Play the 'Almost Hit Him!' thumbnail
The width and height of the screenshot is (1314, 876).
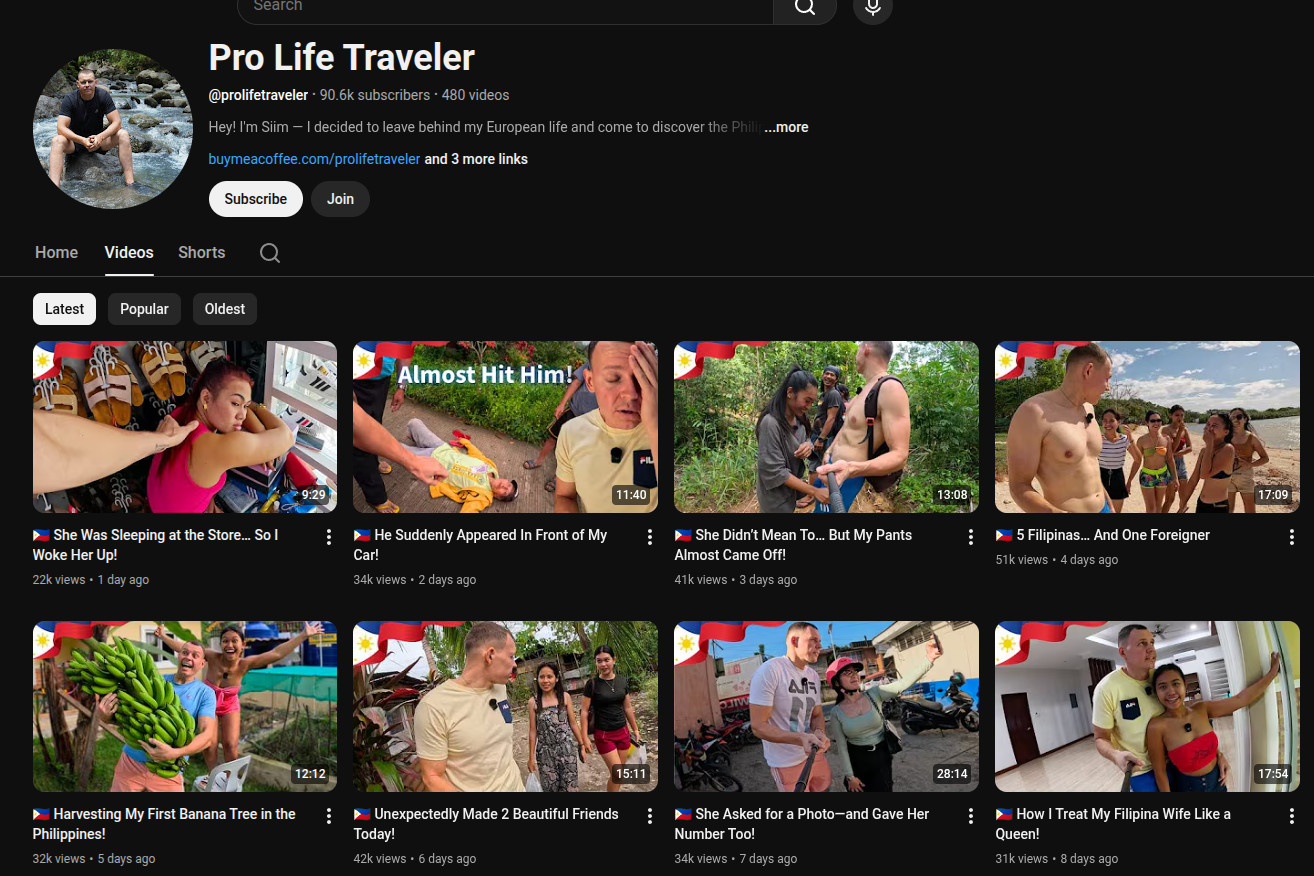coord(506,427)
